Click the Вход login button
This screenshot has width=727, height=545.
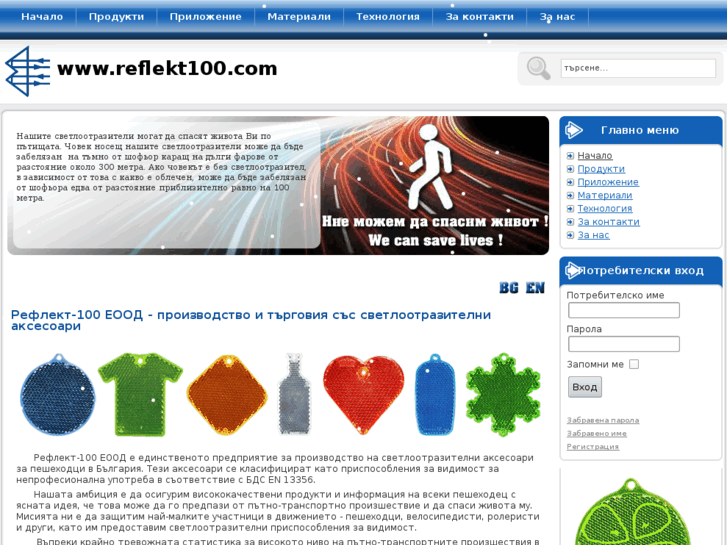point(585,387)
